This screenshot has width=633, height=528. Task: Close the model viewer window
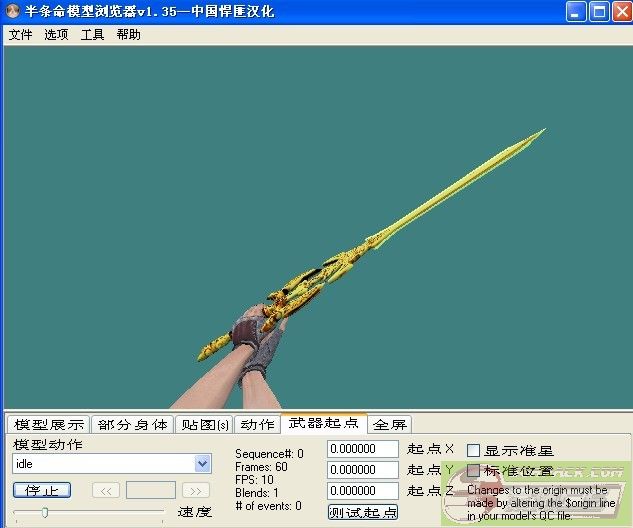(622, 11)
